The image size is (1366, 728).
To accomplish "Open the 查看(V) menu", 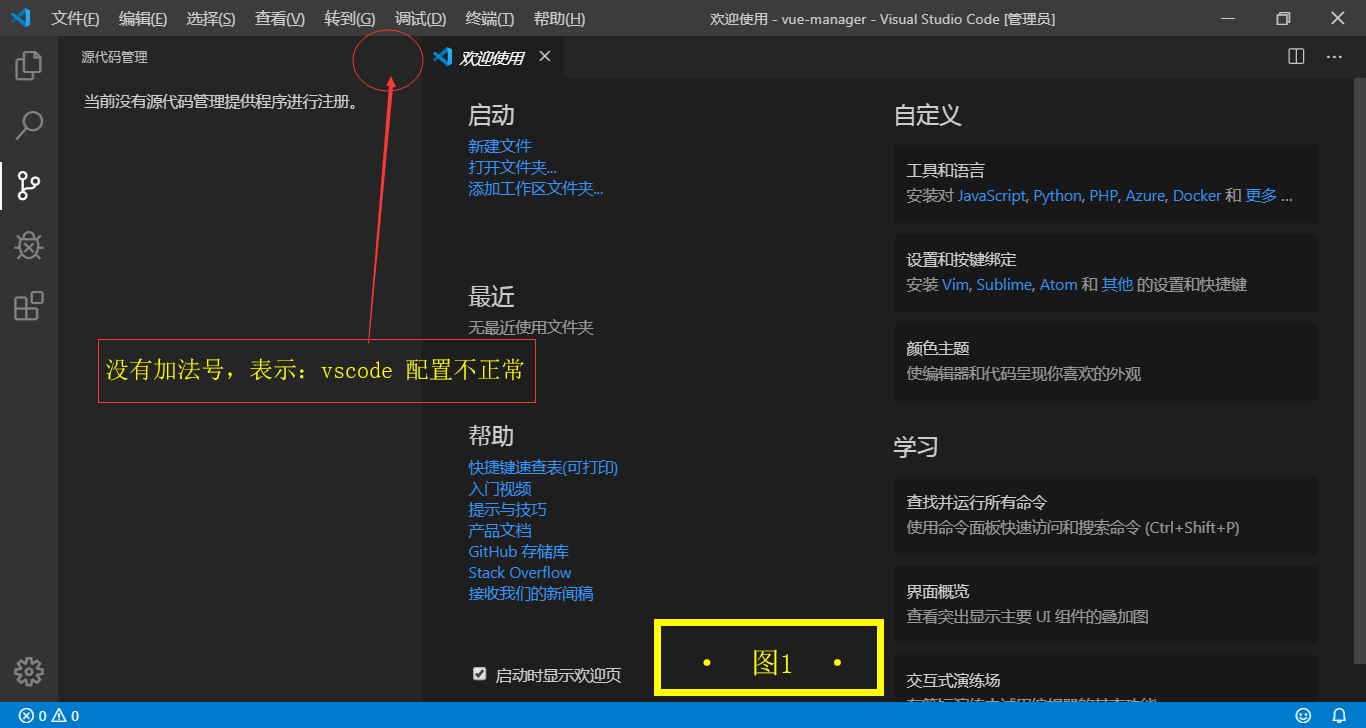I will click(x=280, y=19).
